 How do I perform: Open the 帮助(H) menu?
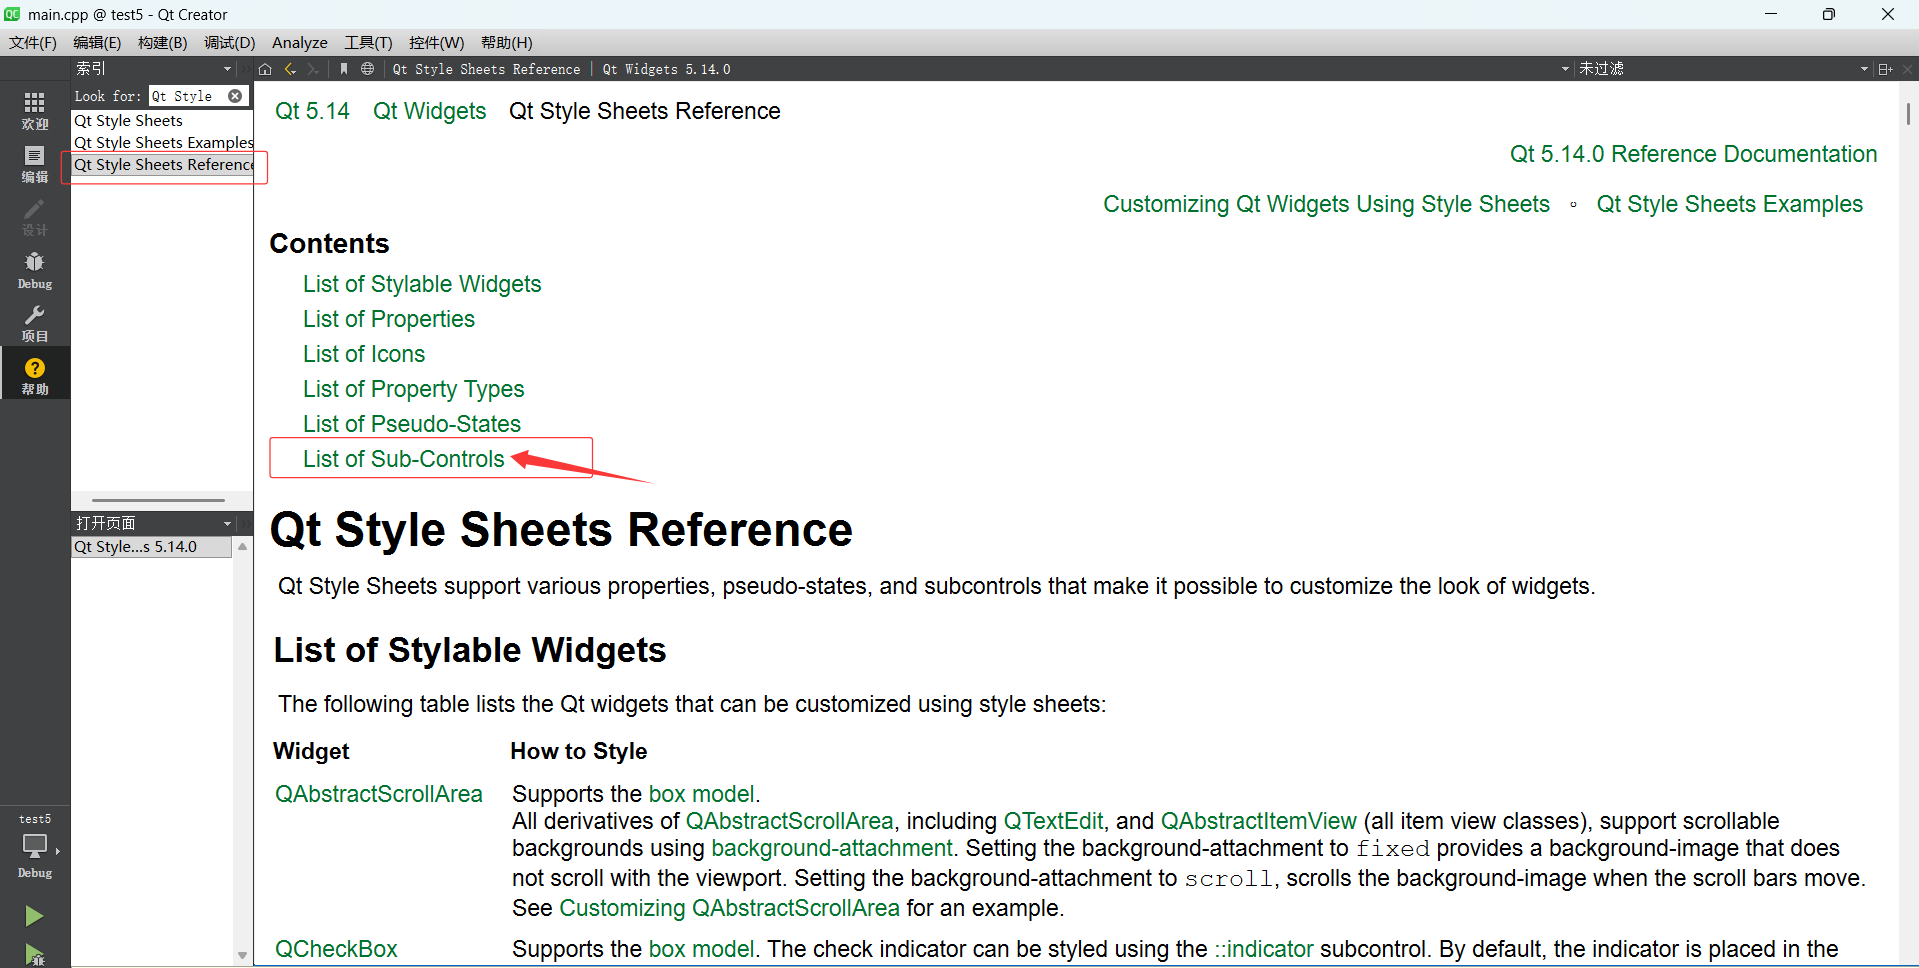[x=507, y=42]
